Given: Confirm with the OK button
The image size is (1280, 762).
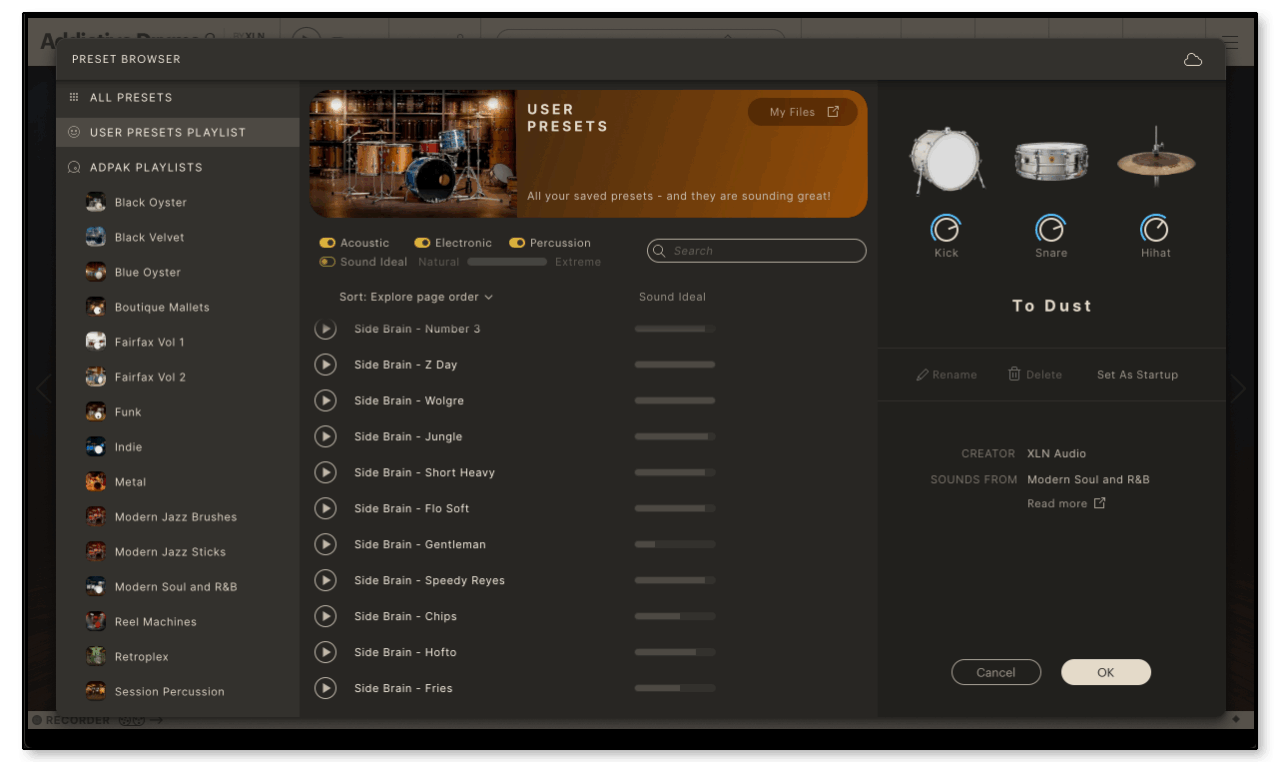Looking at the screenshot, I should [x=1105, y=673].
